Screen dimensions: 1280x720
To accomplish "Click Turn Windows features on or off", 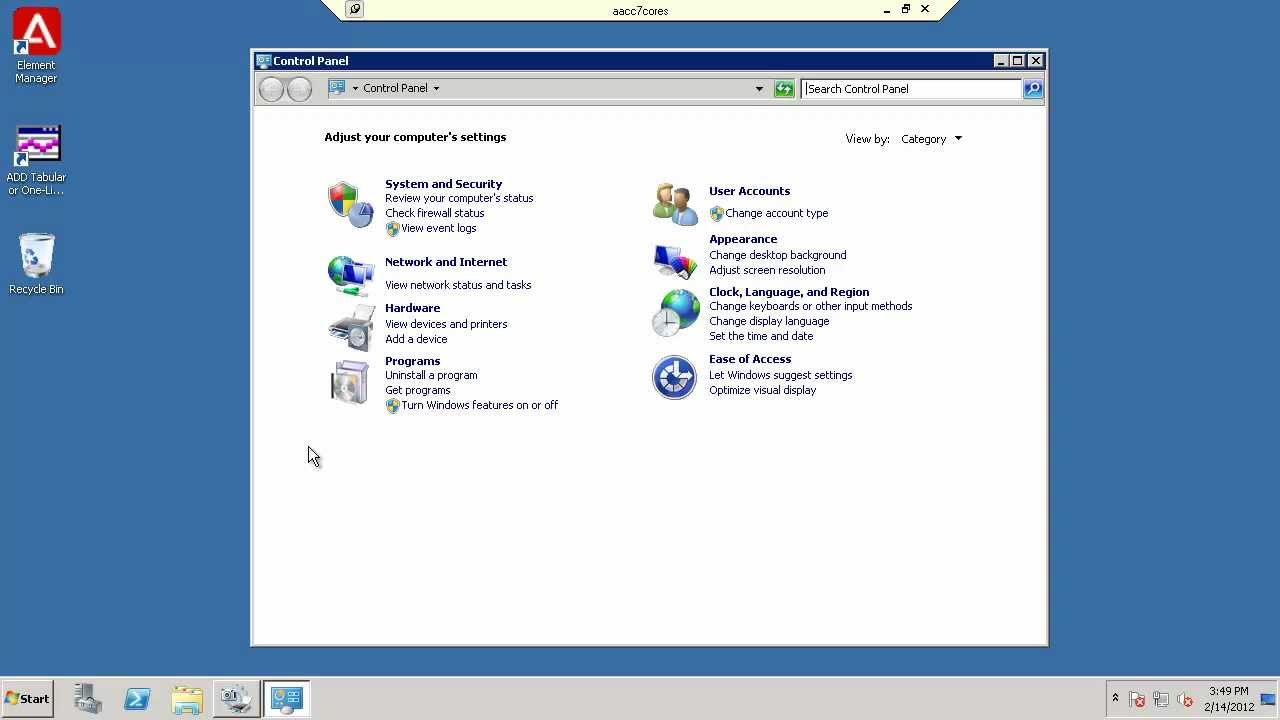I will click(479, 405).
